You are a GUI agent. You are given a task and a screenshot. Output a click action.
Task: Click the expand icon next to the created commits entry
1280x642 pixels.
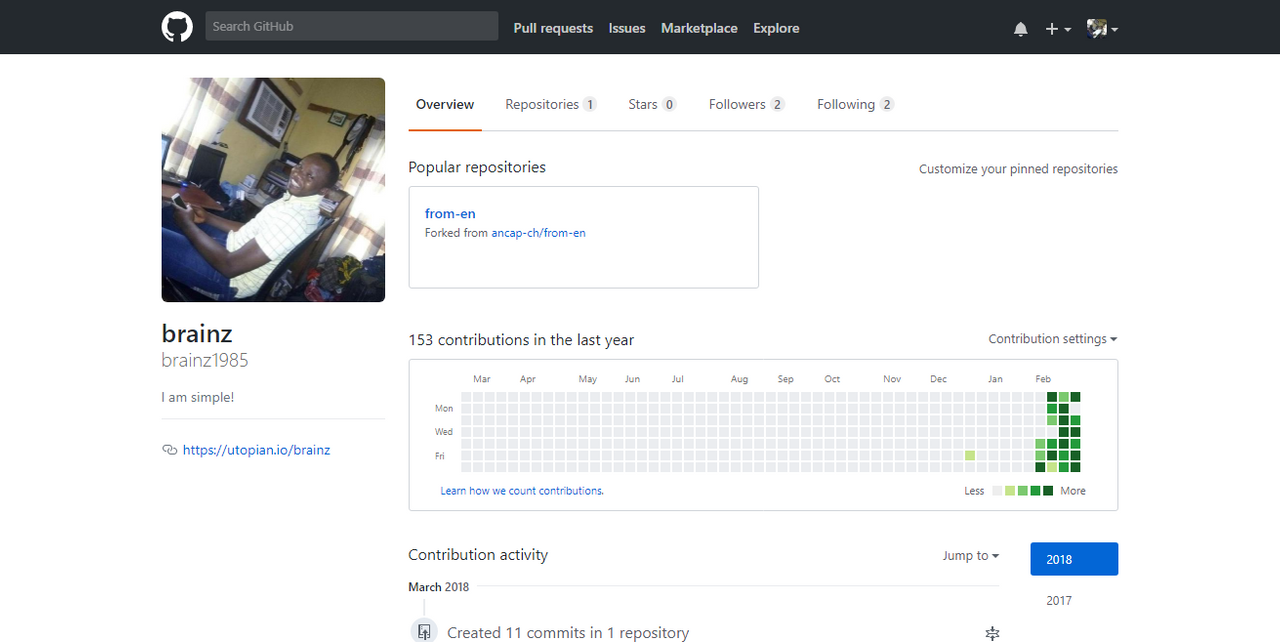click(992, 633)
